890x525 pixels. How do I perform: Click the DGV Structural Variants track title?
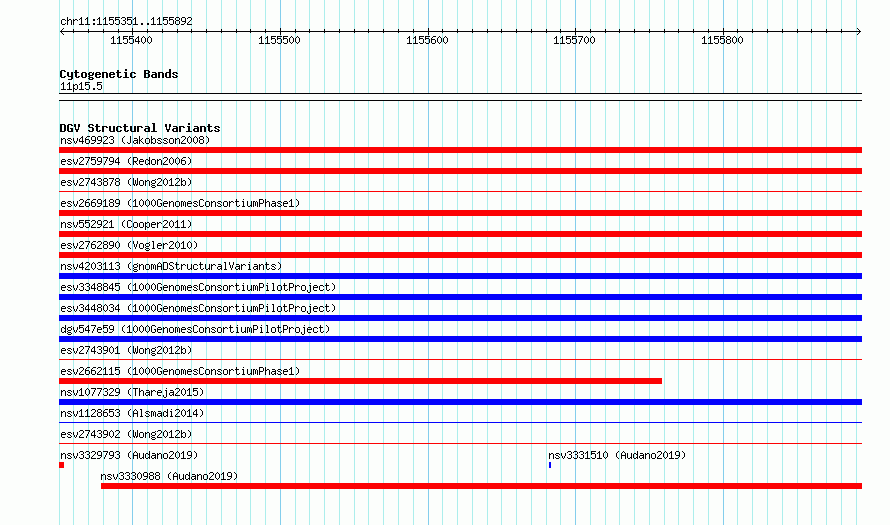point(140,128)
